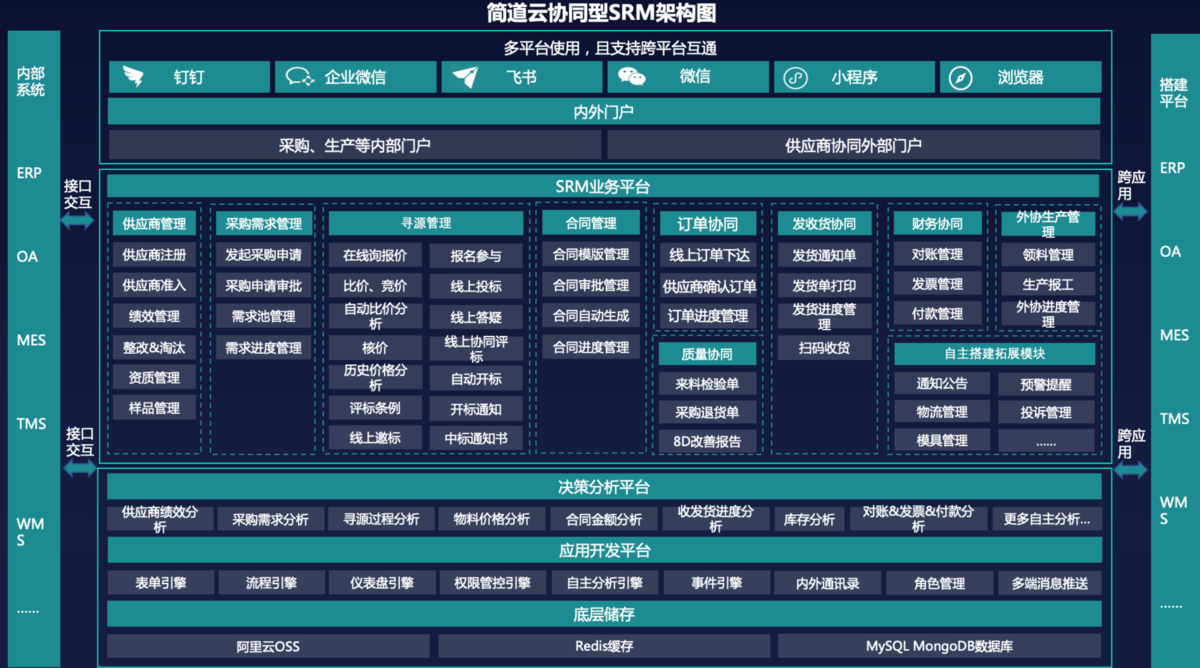Select the 决策分析平台 header
This screenshot has width=1200, height=668.
pos(604,487)
